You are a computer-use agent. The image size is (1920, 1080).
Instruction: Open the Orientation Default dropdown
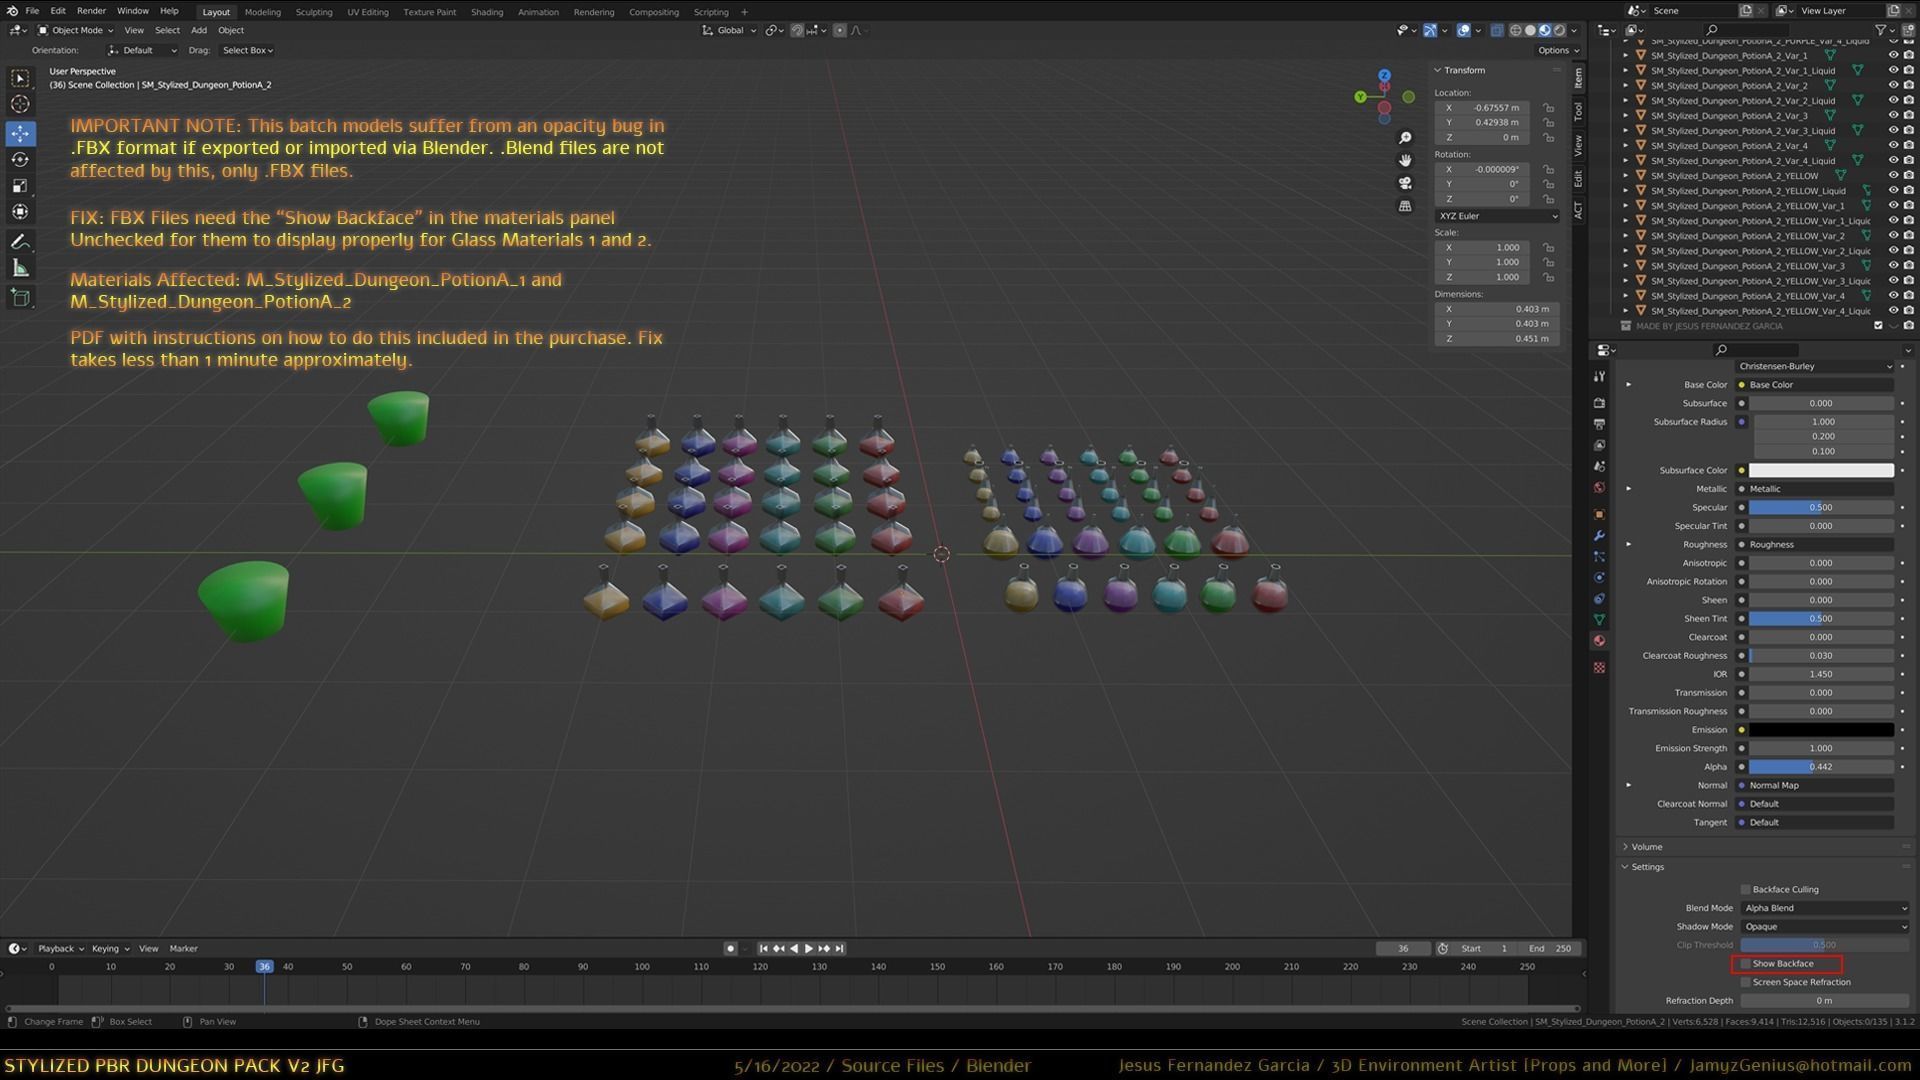pyautogui.click(x=143, y=50)
